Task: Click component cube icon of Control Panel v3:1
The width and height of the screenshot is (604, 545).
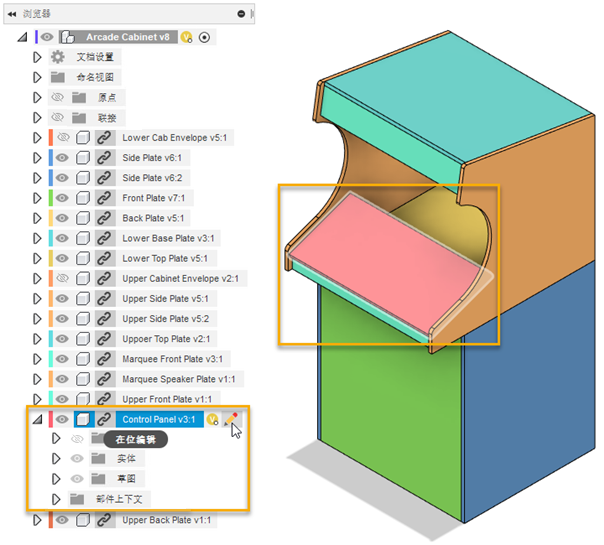Action: pos(83,419)
